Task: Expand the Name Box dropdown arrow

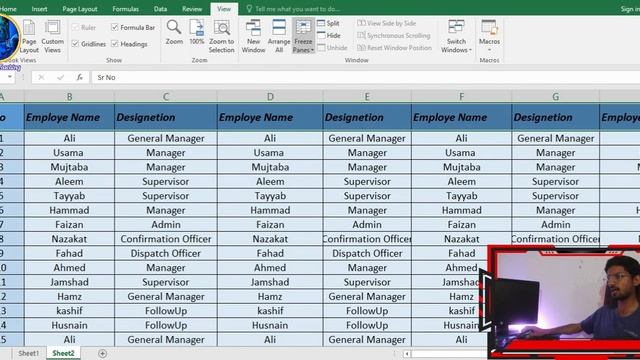Action: 9,77
